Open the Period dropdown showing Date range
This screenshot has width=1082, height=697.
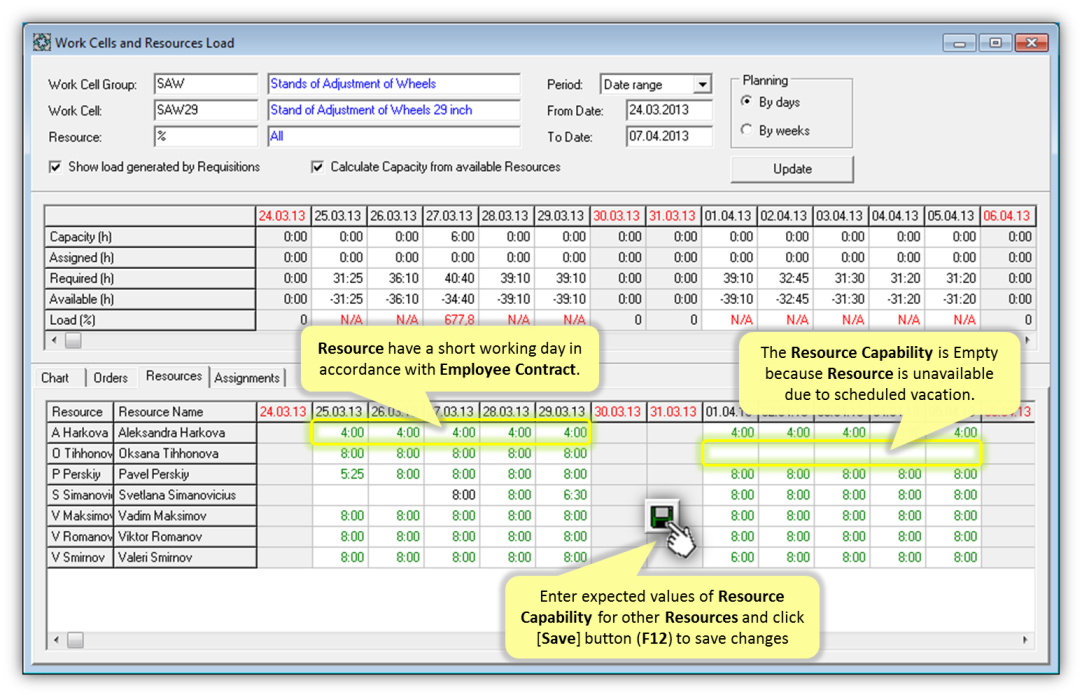pyautogui.click(x=702, y=84)
